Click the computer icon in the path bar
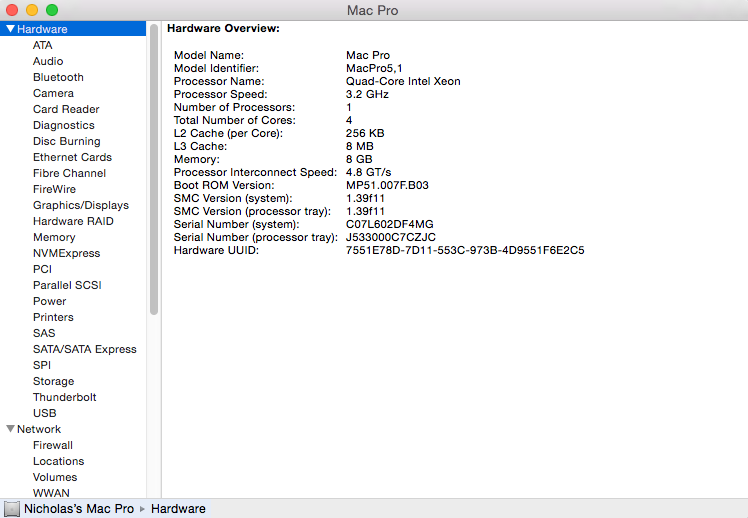748x518 pixels. 12,509
